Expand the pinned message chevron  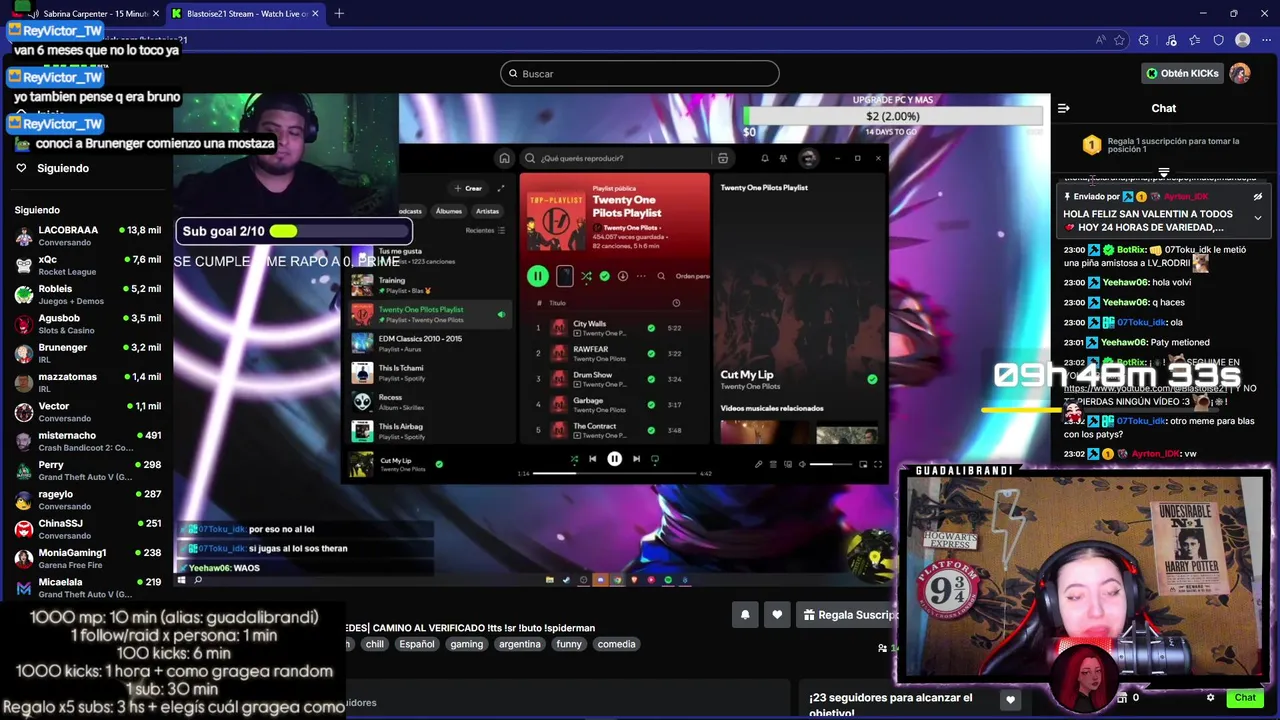pyautogui.click(x=1258, y=217)
